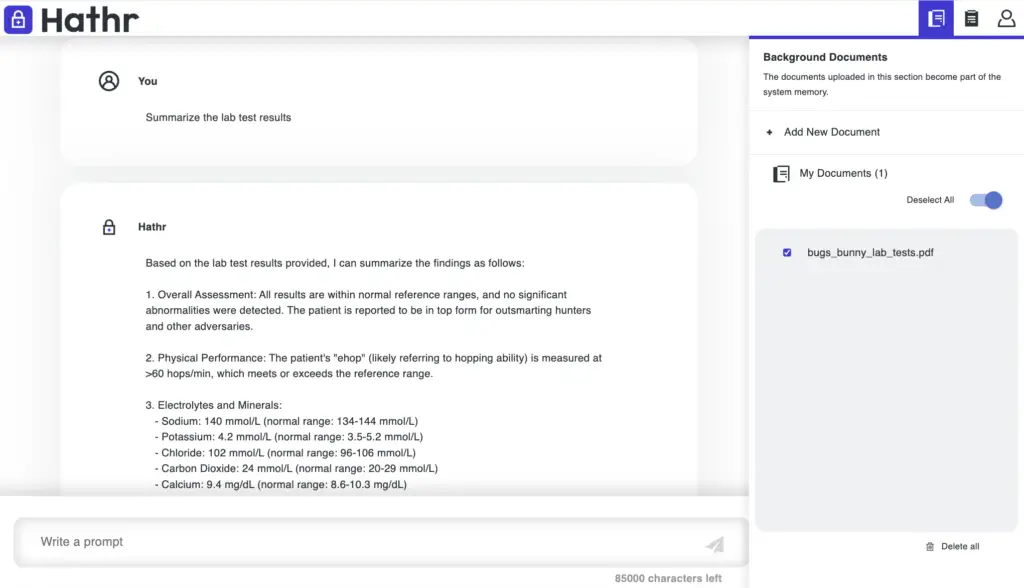Click the 'Hathr' sender name in response
The image size is (1024, 588).
(x=152, y=227)
